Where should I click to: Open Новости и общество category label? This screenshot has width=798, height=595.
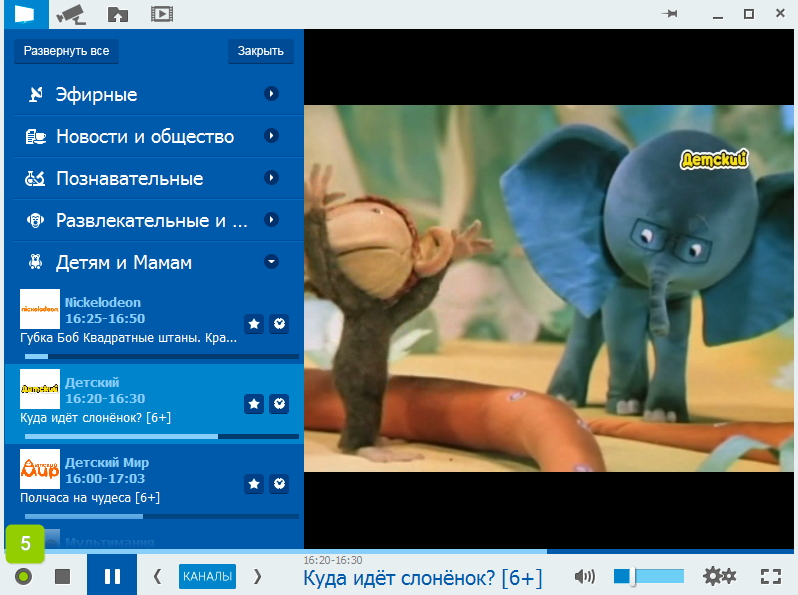click(x=145, y=136)
